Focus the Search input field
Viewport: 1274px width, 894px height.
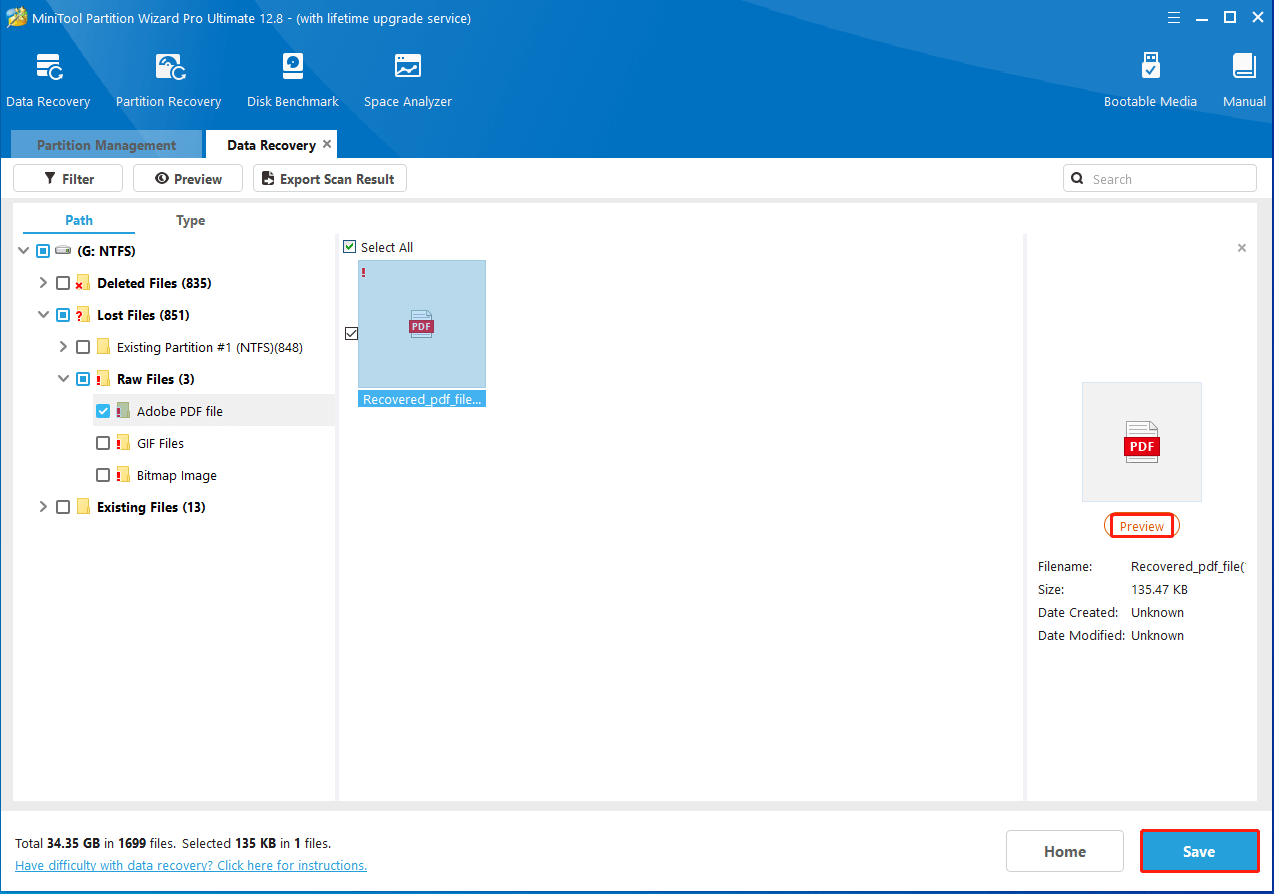tap(1160, 179)
